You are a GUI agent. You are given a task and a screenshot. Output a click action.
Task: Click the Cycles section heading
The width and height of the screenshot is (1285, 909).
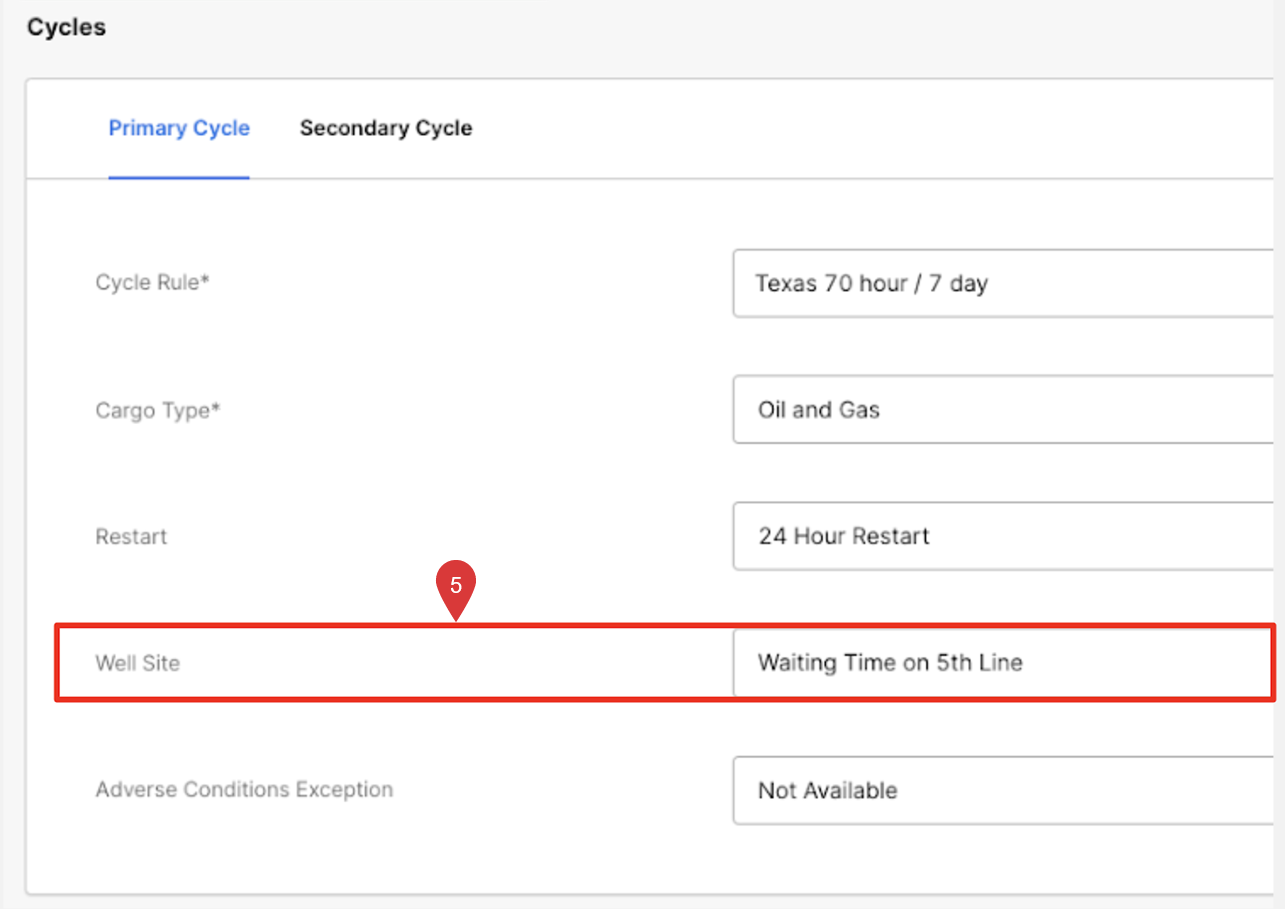(x=66, y=27)
